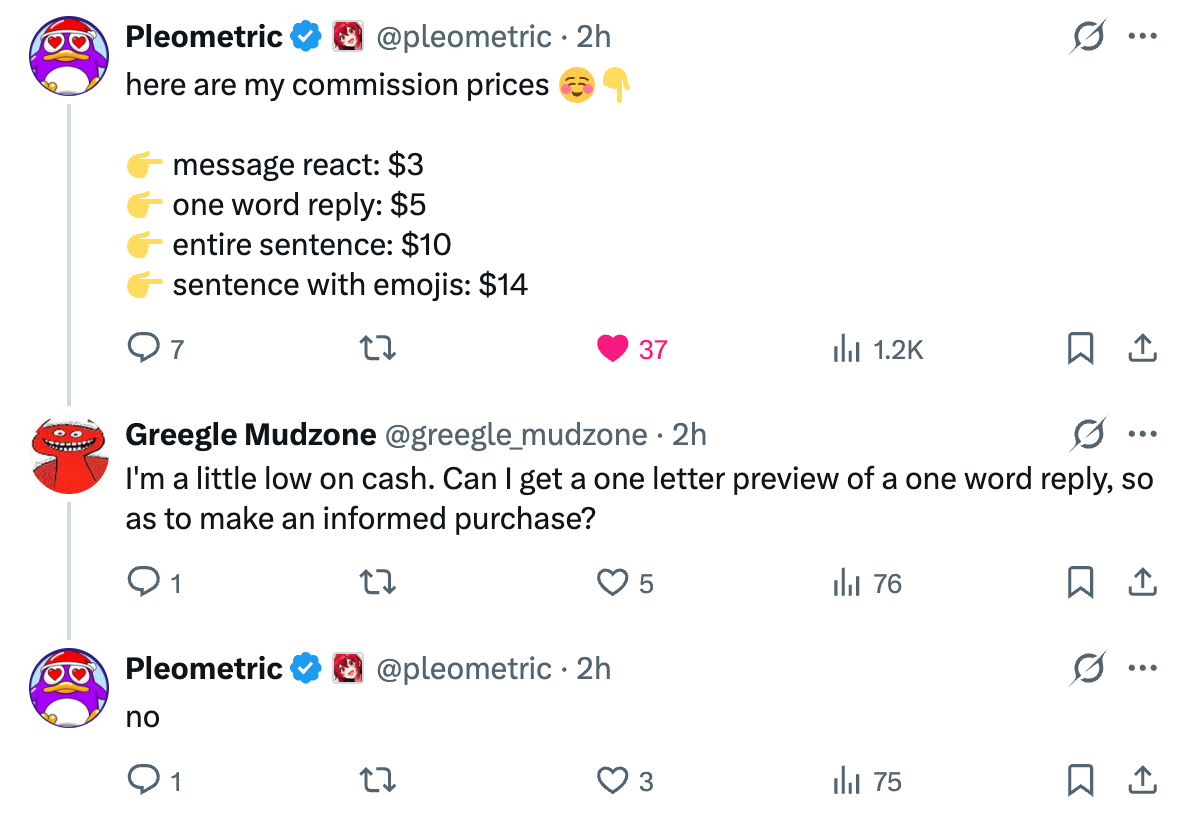The width and height of the screenshot is (1188, 824).
Task: Click Grok icon on first tweet
Action: pos(1088,37)
